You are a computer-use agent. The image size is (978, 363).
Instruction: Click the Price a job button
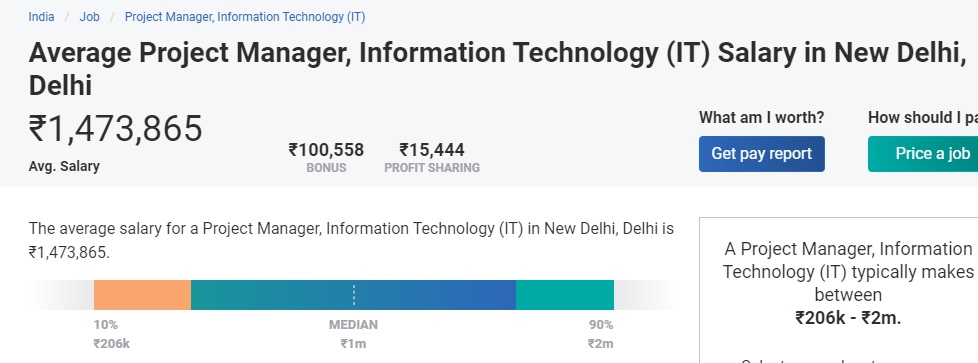pos(923,153)
